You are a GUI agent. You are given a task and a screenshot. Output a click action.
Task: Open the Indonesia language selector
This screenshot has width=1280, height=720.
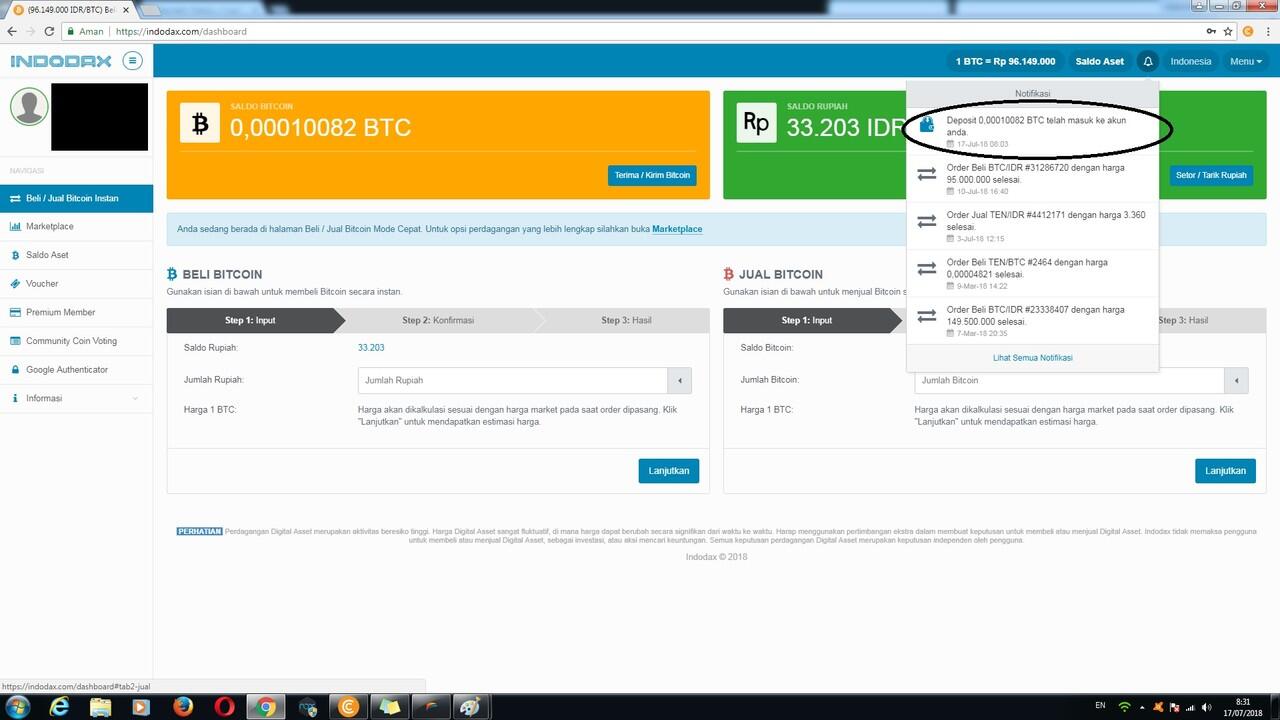(x=1191, y=61)
